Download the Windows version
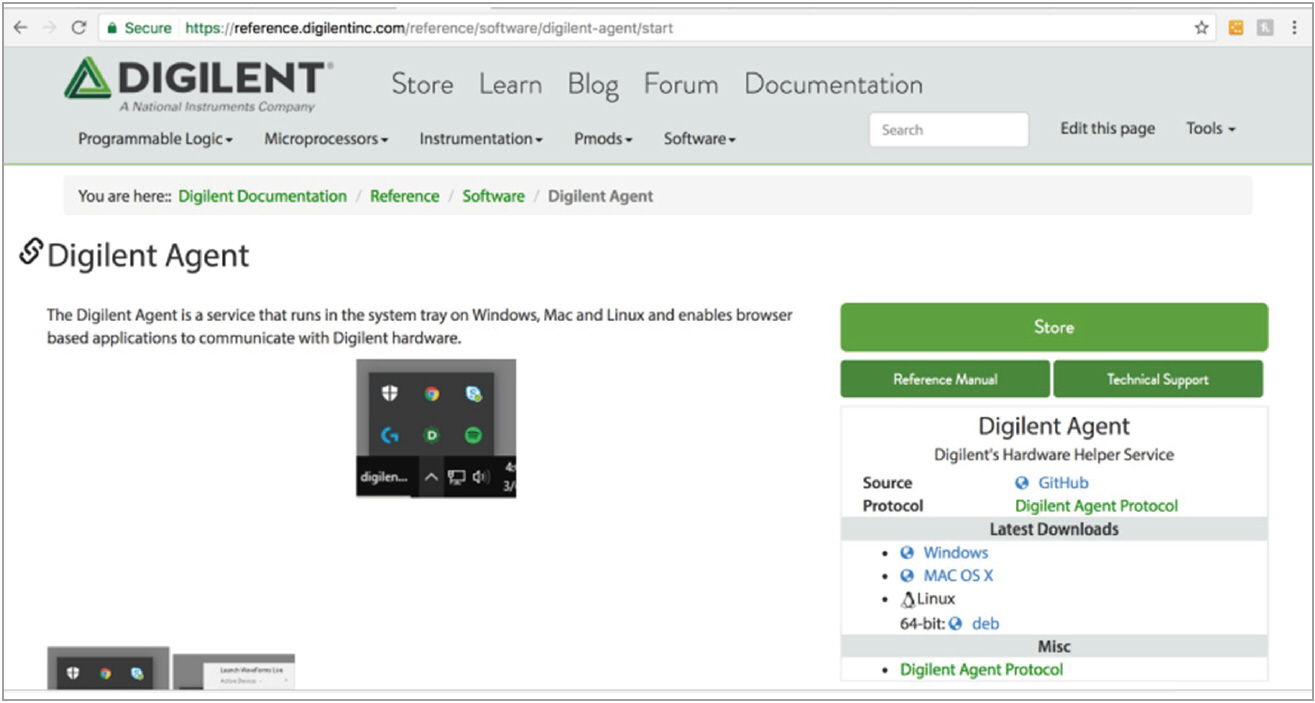1315x703 pixels. 955,553
